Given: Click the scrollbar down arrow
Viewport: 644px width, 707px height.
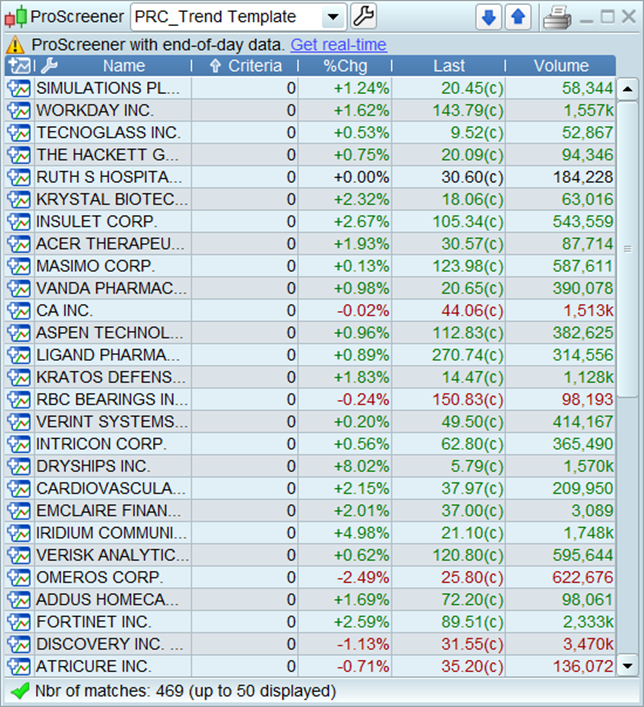Looking at the screenshot, I should click(x=627, y=666).
